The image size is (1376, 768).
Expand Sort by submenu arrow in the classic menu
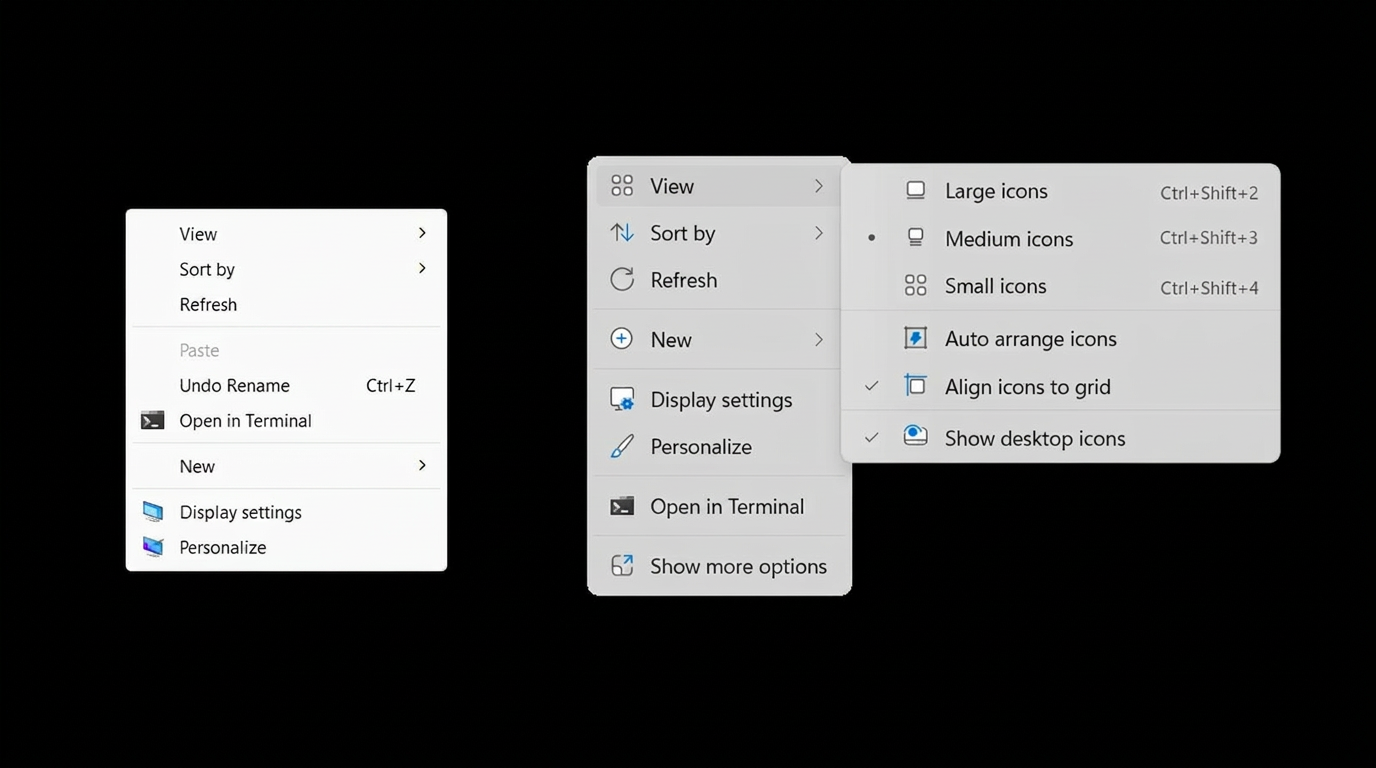click(x=422, y=268)
